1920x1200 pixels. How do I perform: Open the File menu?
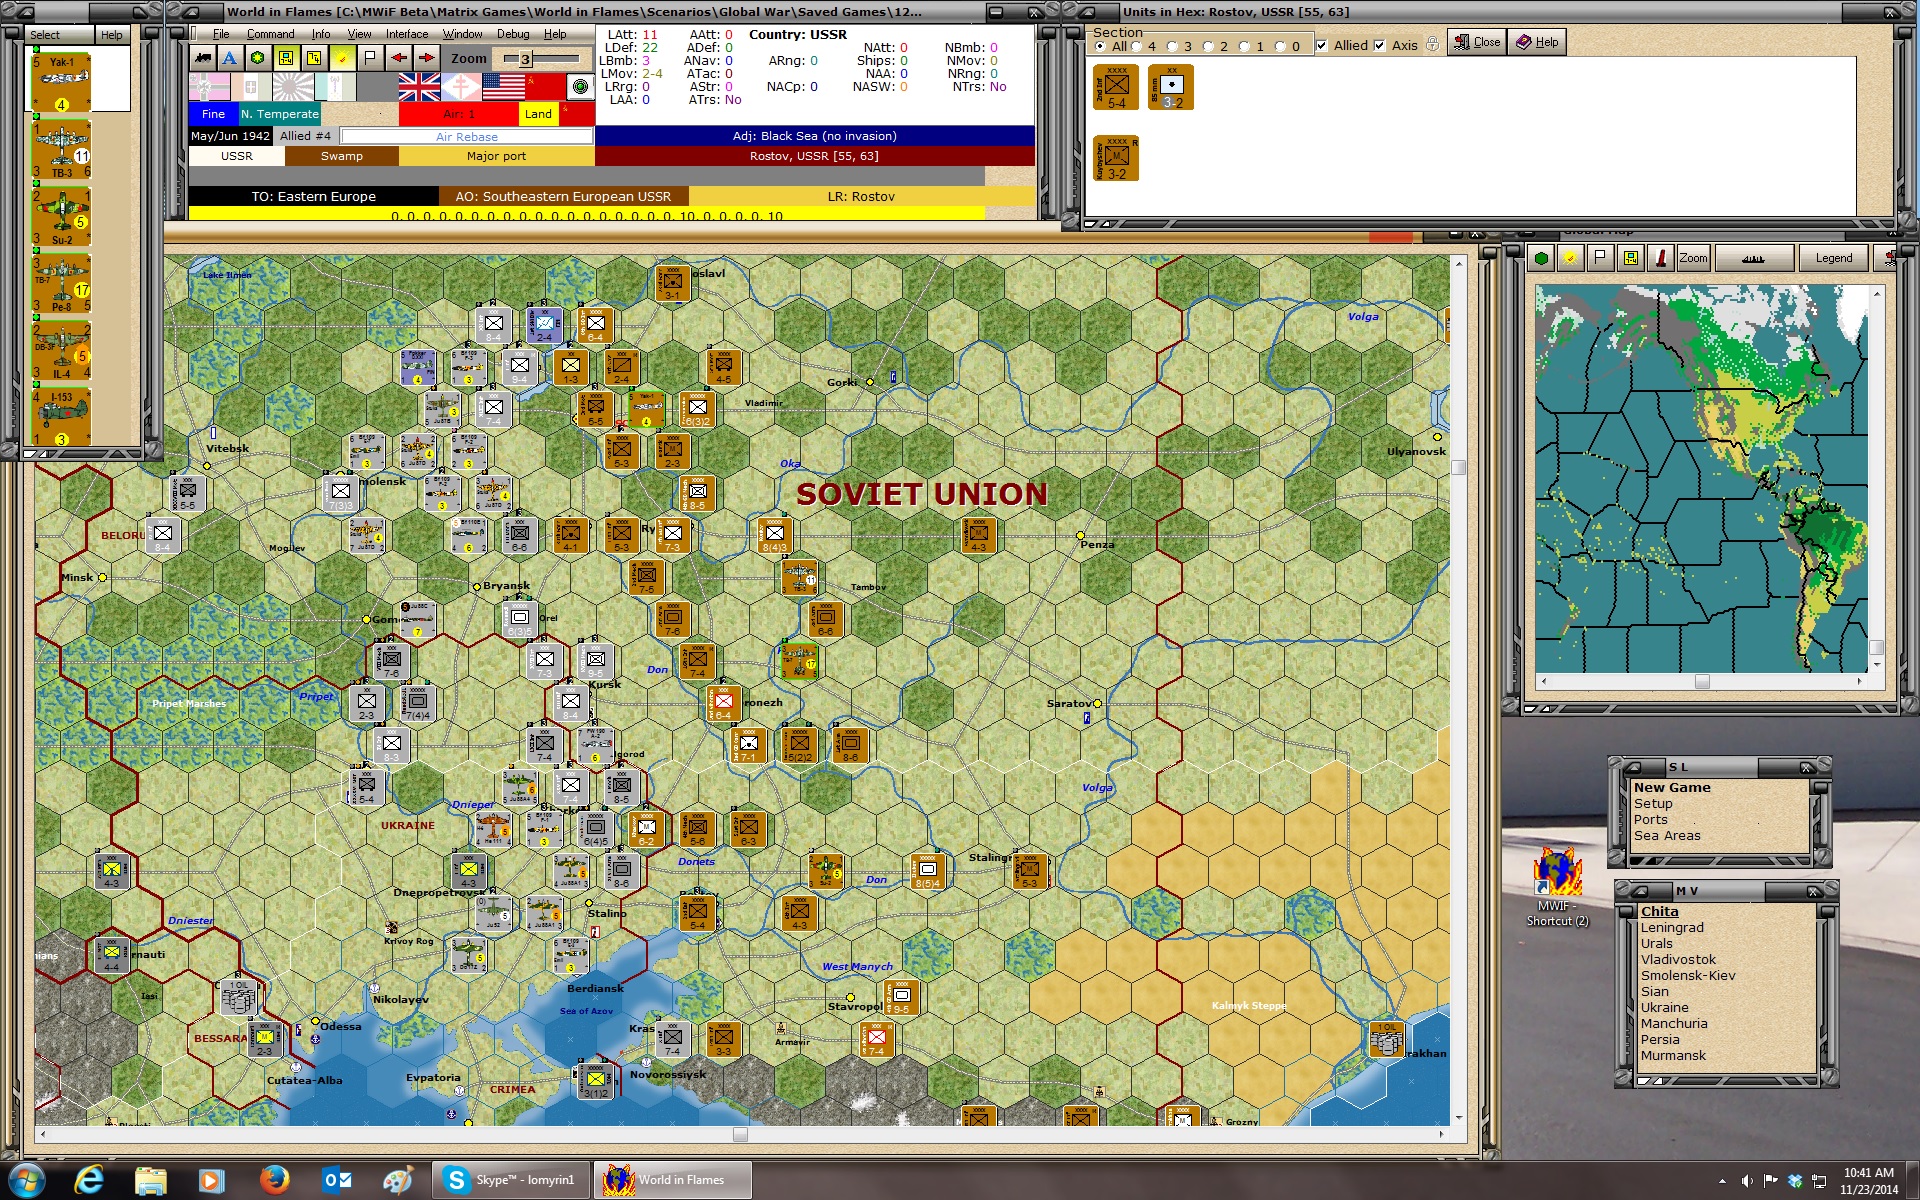click(x=221, y=34)
